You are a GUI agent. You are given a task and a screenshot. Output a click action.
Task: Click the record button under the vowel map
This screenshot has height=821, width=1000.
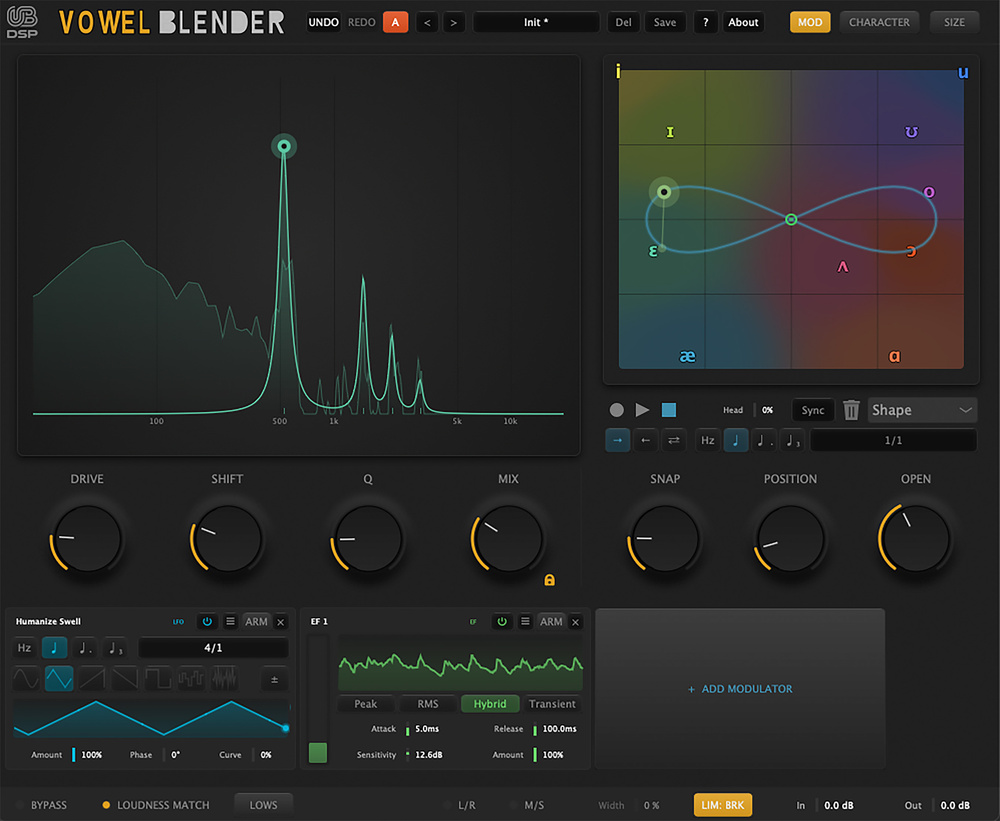click(x=616, y=410)
